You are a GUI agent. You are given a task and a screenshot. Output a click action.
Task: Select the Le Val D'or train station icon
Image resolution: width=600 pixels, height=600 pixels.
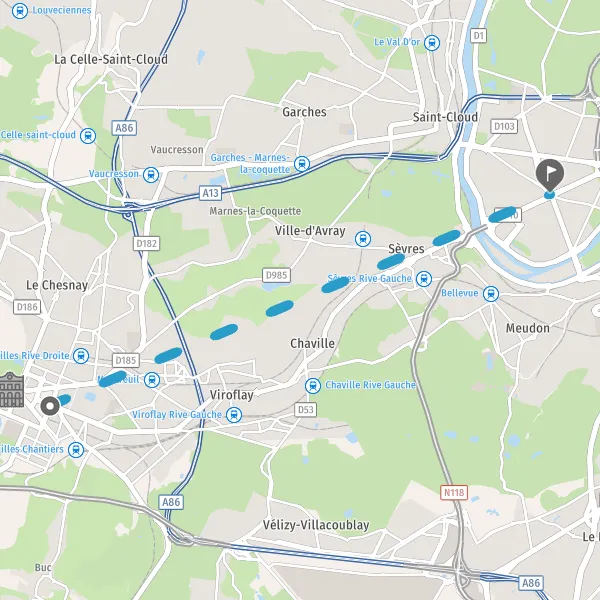(x=432, y=42)
